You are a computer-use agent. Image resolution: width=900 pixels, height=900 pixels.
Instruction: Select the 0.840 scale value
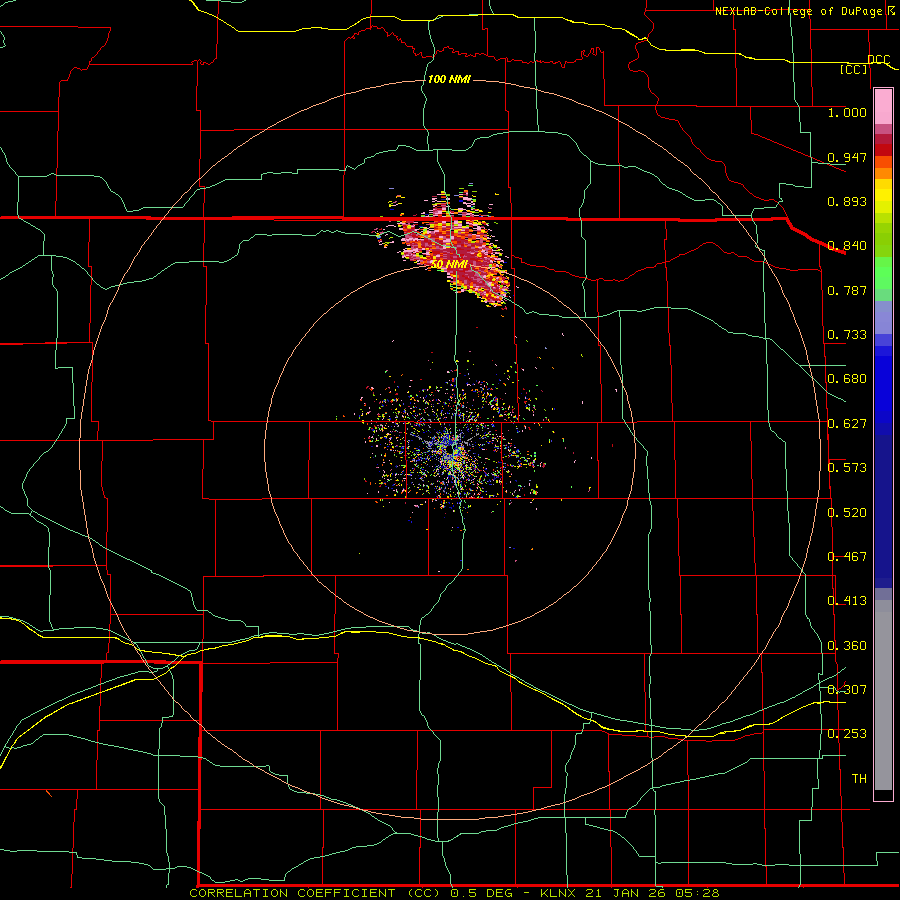(847, 246)
